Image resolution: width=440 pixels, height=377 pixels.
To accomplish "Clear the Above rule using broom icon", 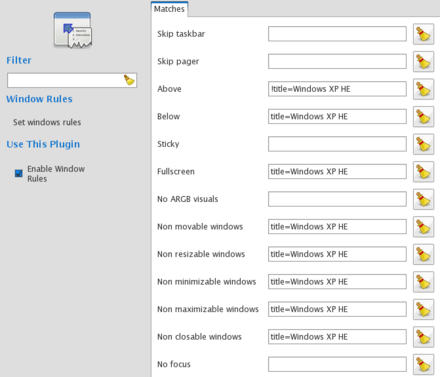I will (x=423, y=89).
